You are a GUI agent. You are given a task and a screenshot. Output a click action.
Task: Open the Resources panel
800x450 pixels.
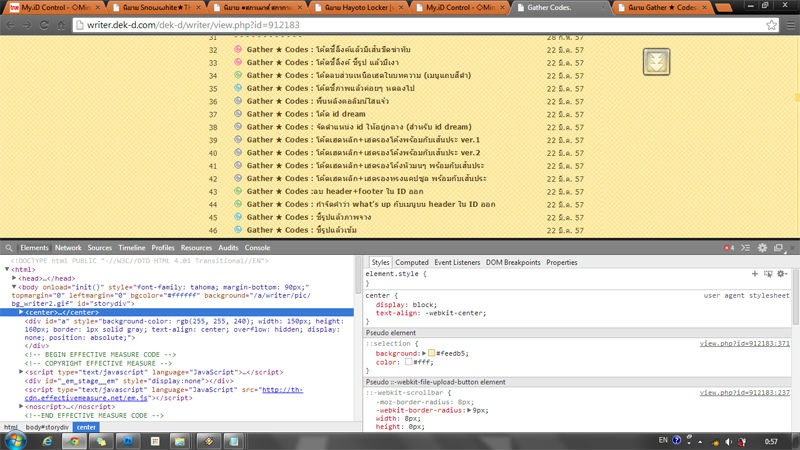coord(196,248)
